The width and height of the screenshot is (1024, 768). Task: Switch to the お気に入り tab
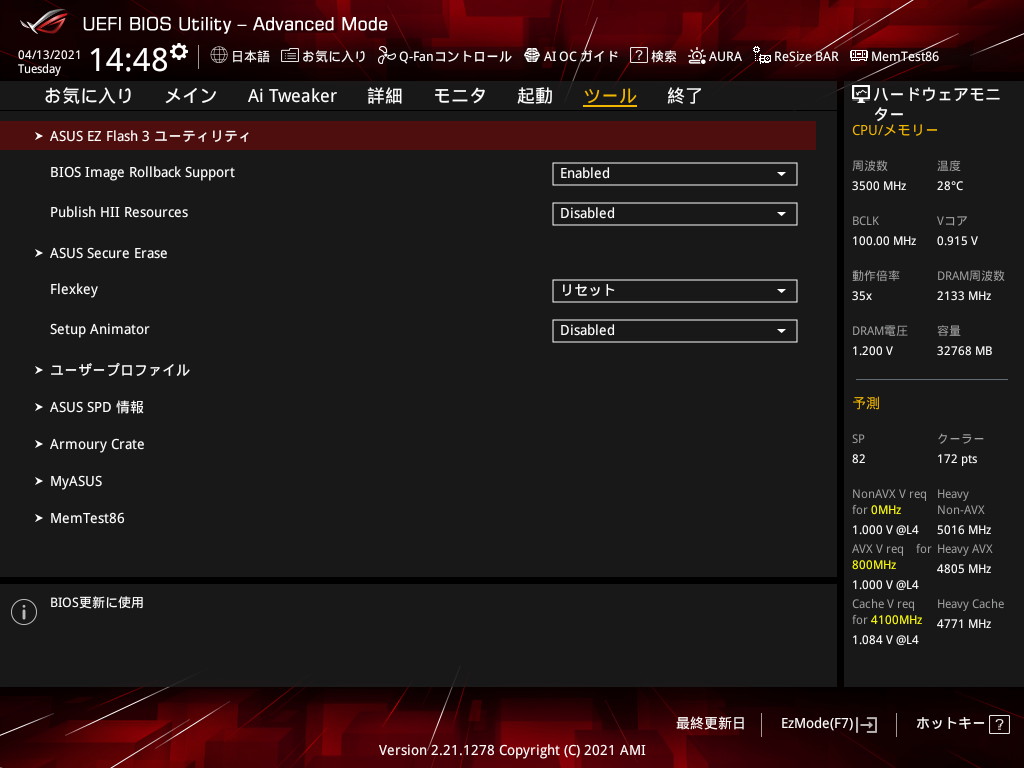tap(88, 96)
